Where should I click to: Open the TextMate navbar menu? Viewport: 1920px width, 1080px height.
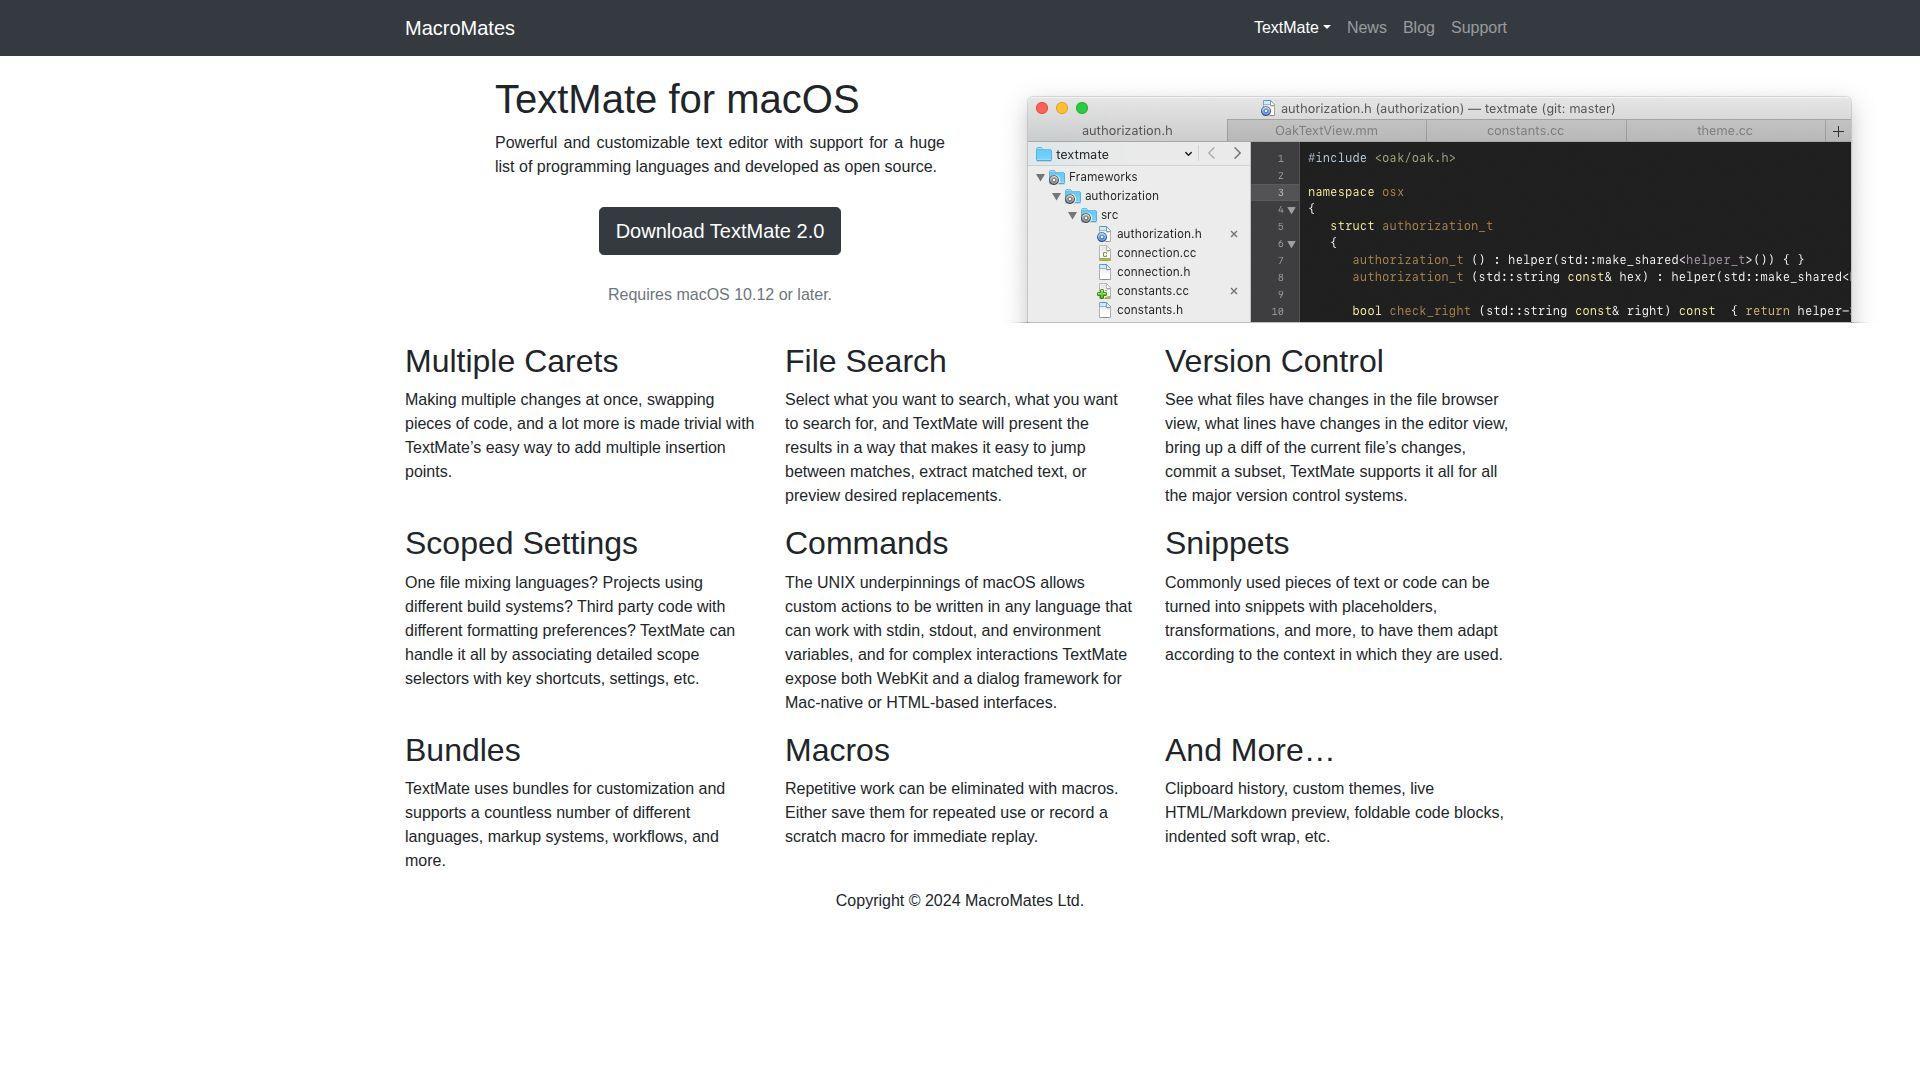[x=1291, y=27]
